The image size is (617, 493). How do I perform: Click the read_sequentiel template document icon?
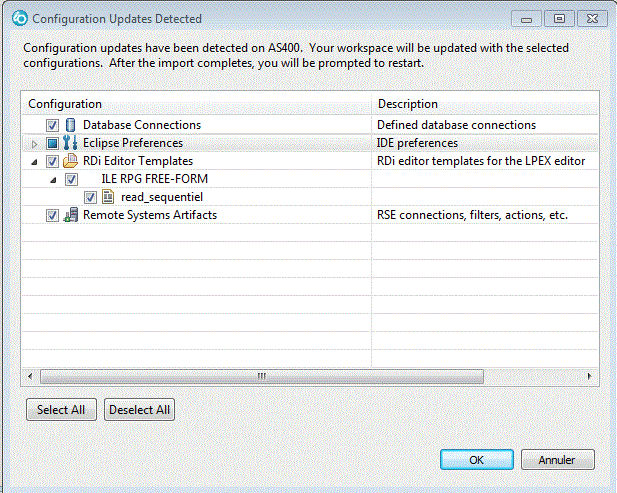108,197
